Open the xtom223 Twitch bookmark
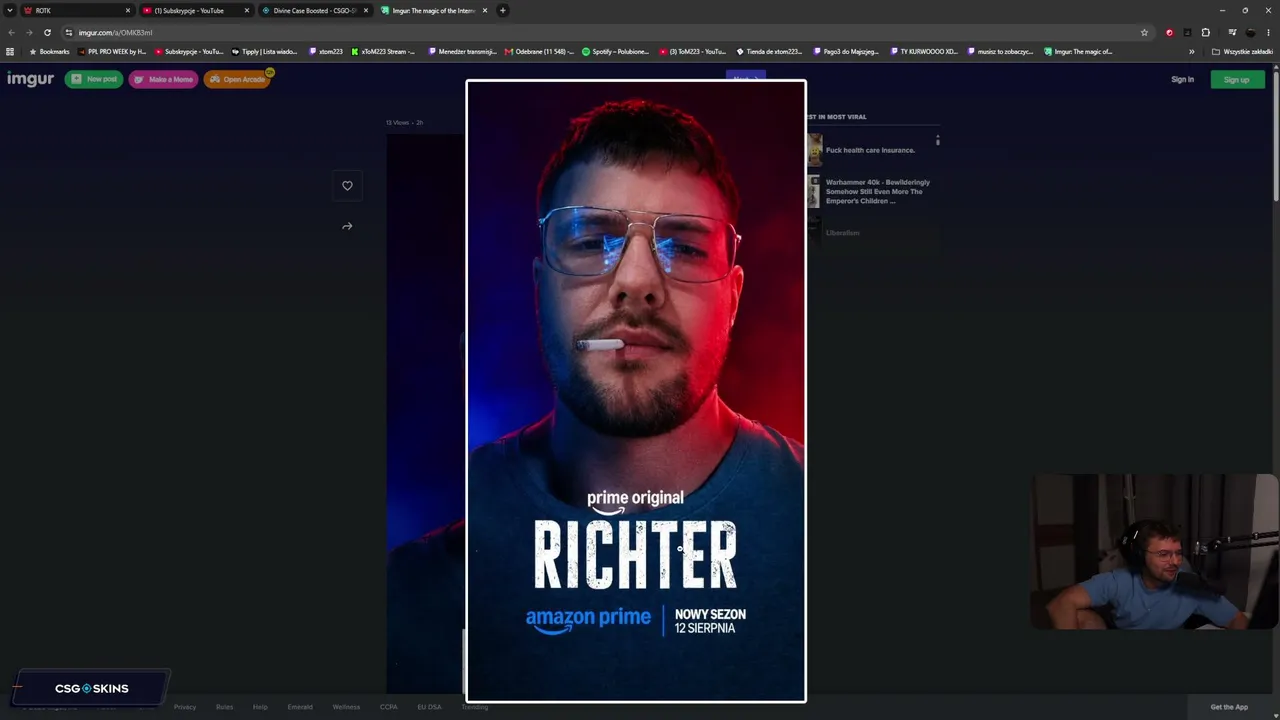The width and height of the screenshot is (1280, 720). tap(326, 51)
